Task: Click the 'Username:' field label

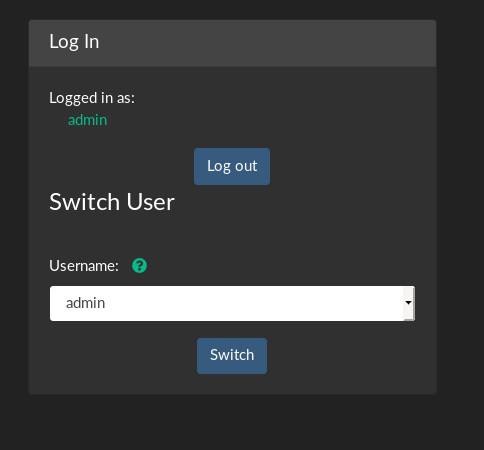Action: click(x=84, y=266)
